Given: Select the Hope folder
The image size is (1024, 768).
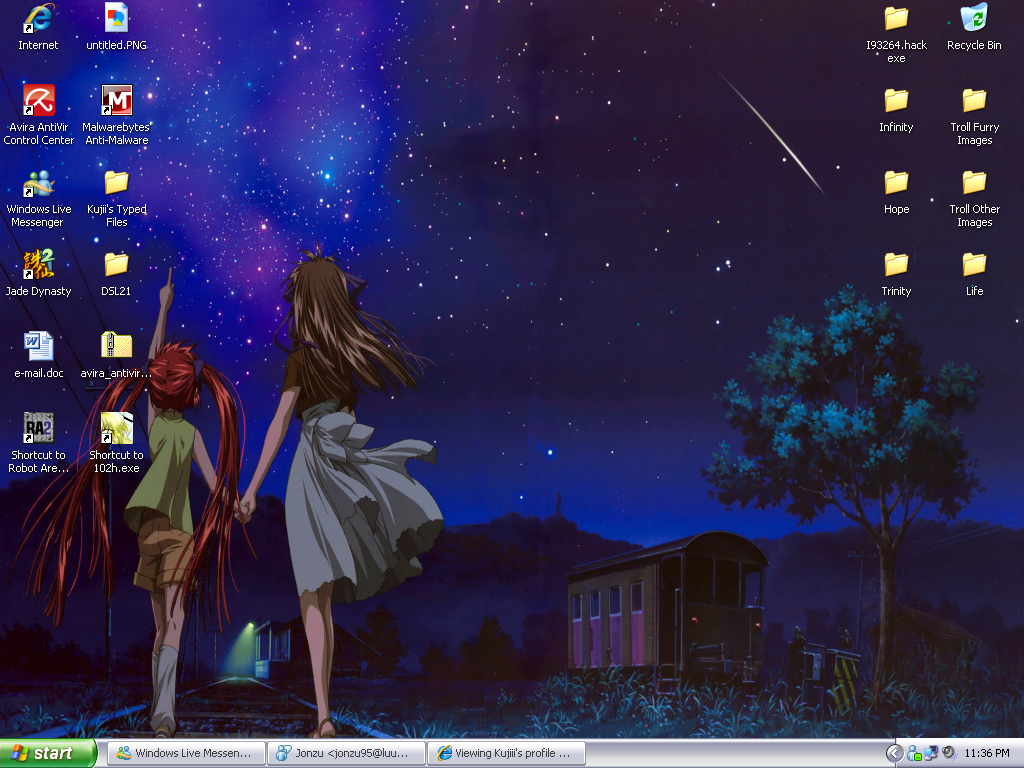Looking at the screenshot, I should point(896,183).
